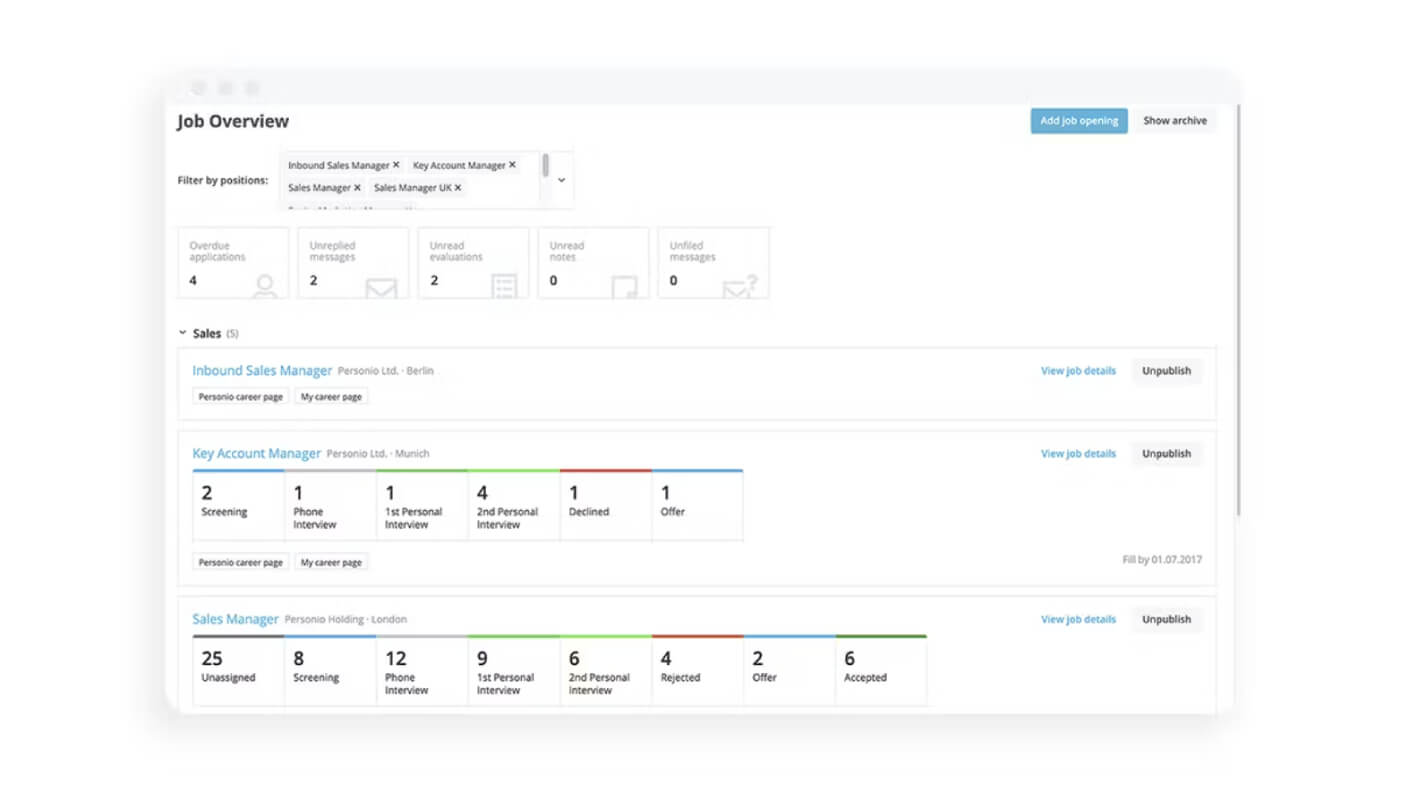Open Inbound Sales Manager job title
This screenshot has height=800, width=1409.
coord(262,370)
